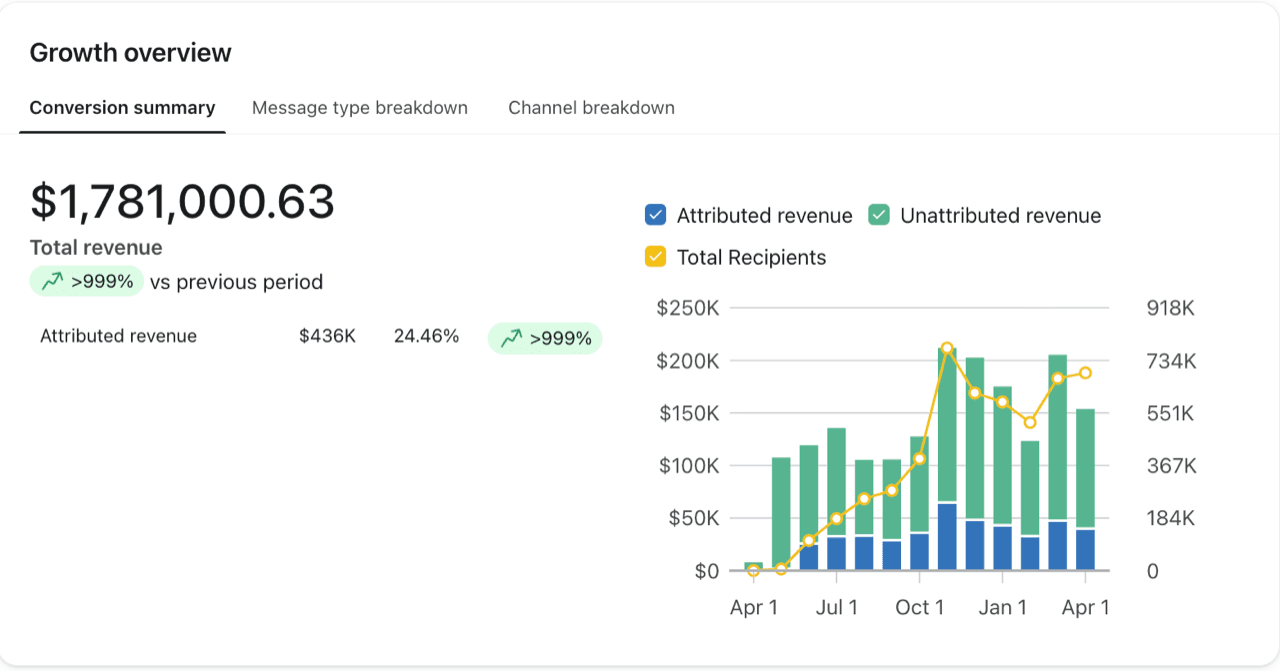
Task: Open the Message type breakdown tab
Action: click(x=360, y=108)
